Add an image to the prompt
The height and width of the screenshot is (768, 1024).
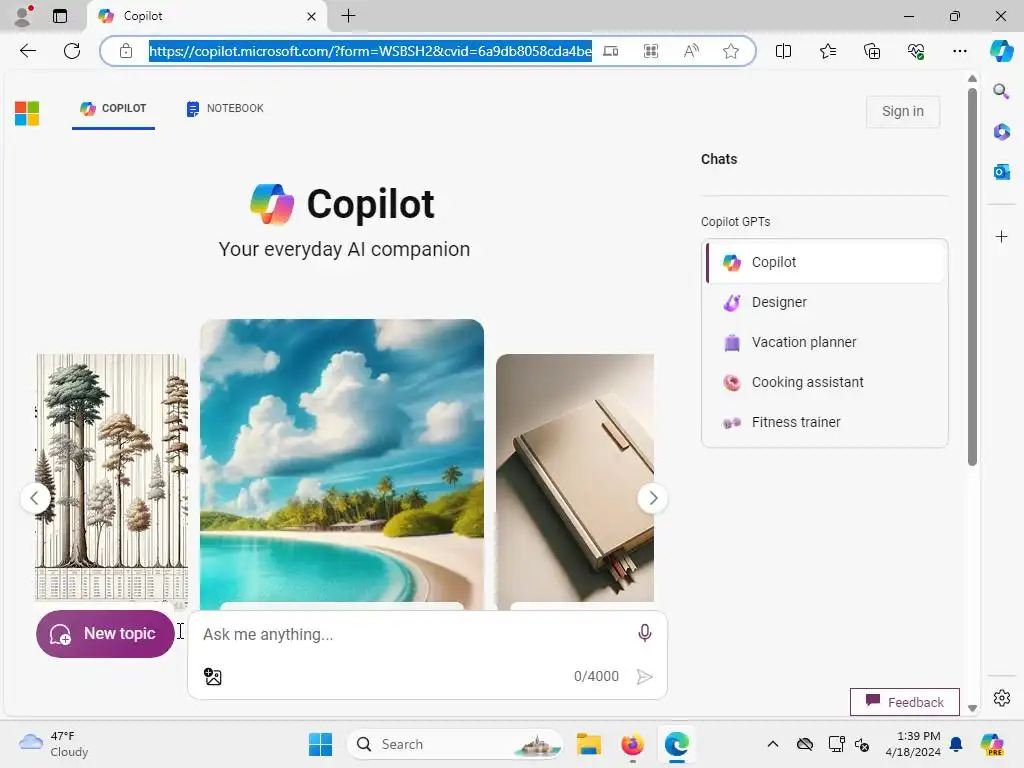click(x=213, y=677)
